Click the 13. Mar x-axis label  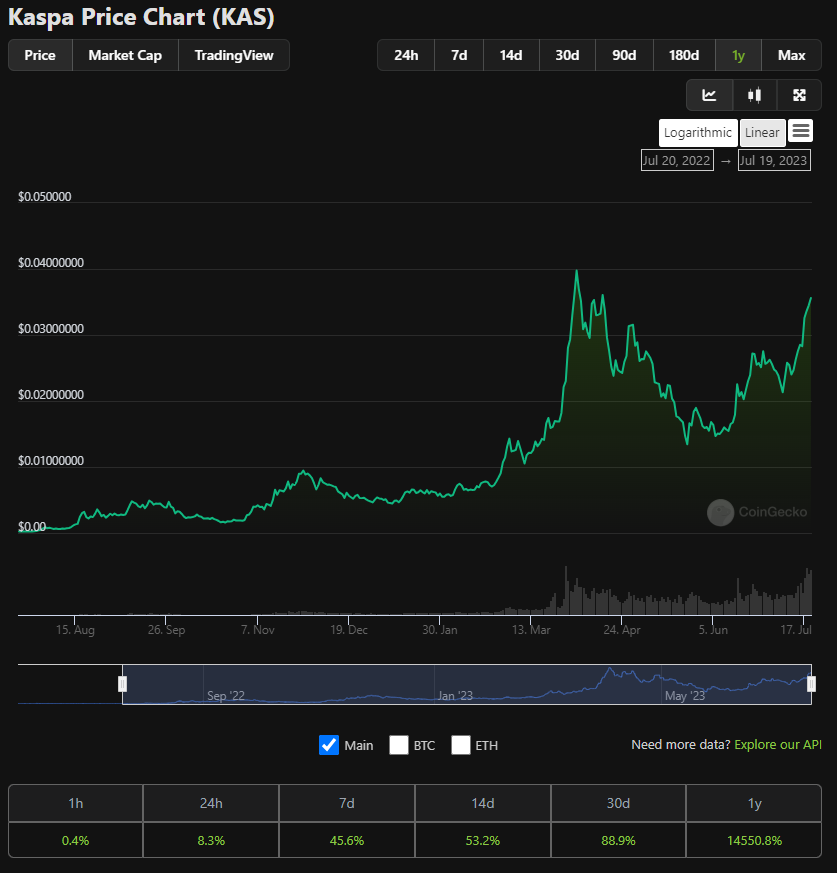(531, 630)
